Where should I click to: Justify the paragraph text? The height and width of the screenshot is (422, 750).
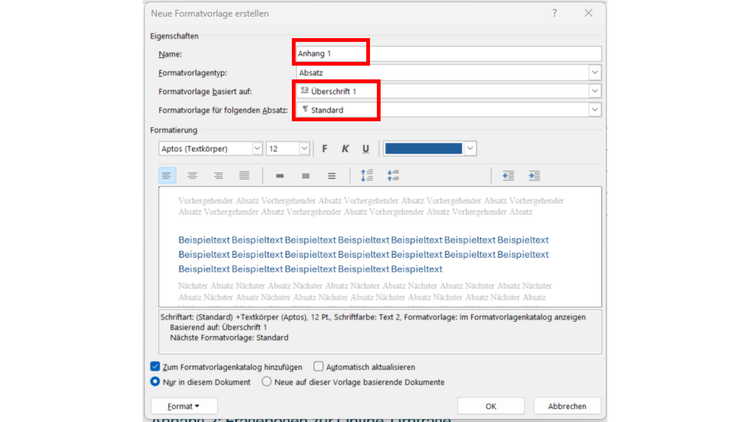pyautogui.click(x=244, y=176)
